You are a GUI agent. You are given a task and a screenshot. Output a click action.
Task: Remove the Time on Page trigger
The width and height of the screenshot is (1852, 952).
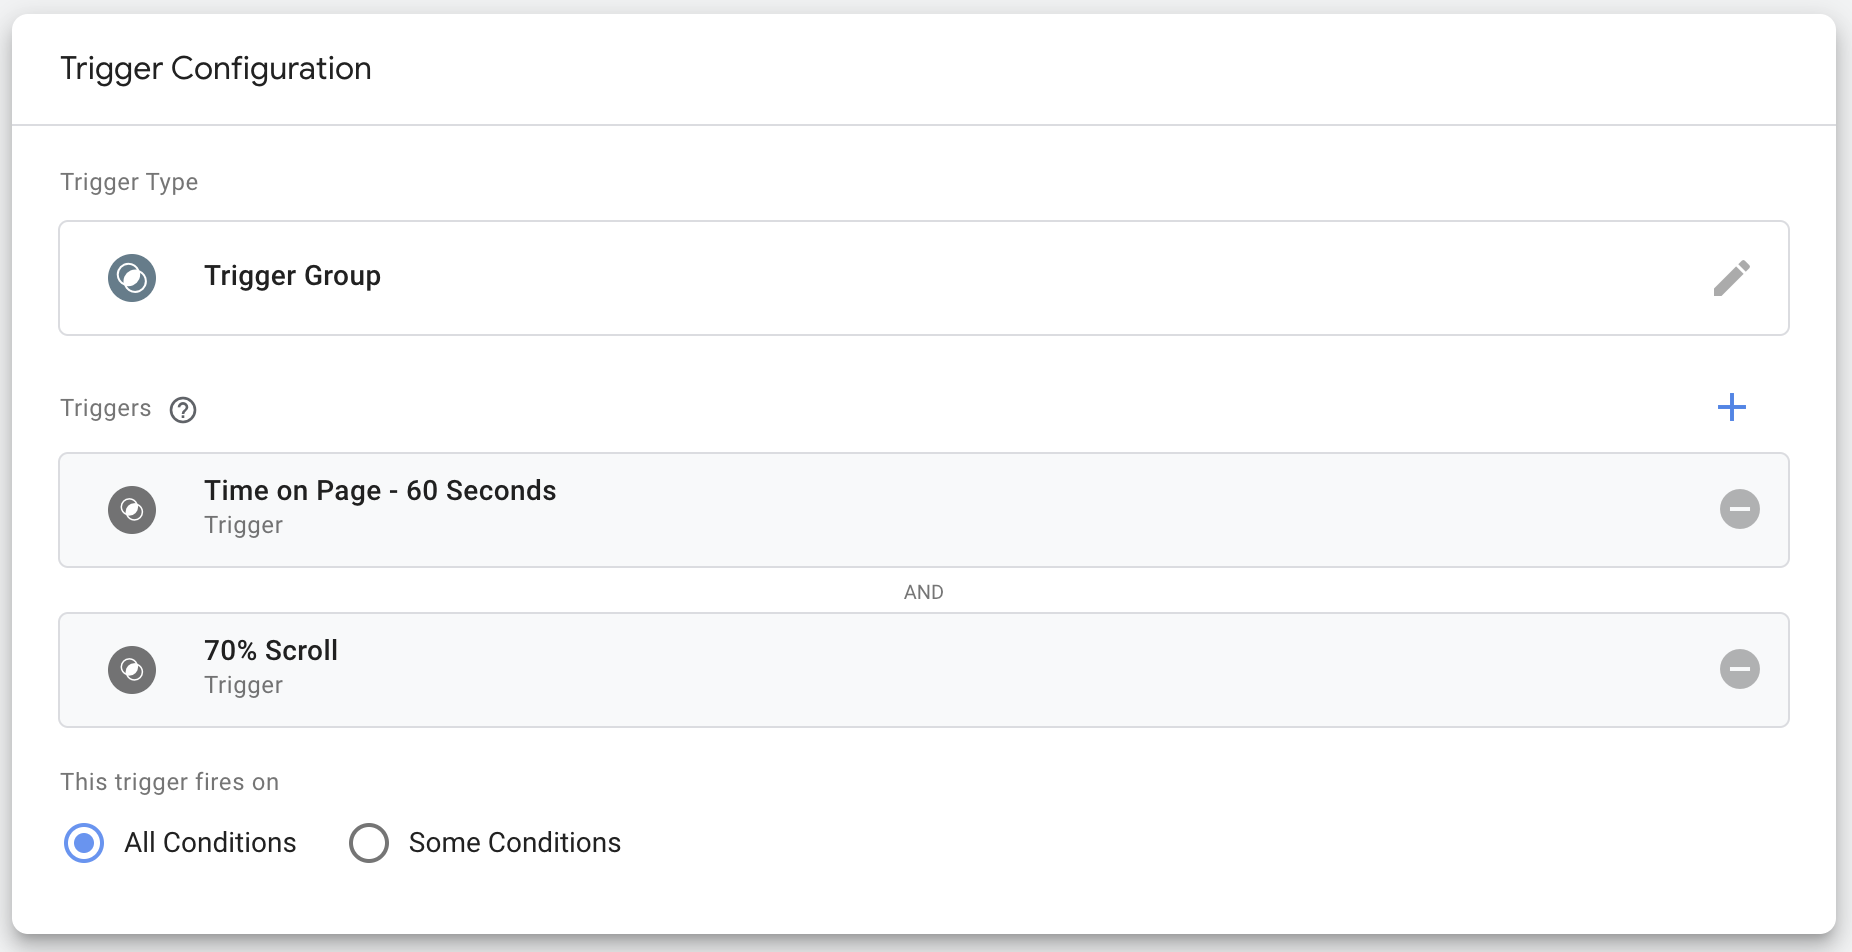[x=1739, y=509]
